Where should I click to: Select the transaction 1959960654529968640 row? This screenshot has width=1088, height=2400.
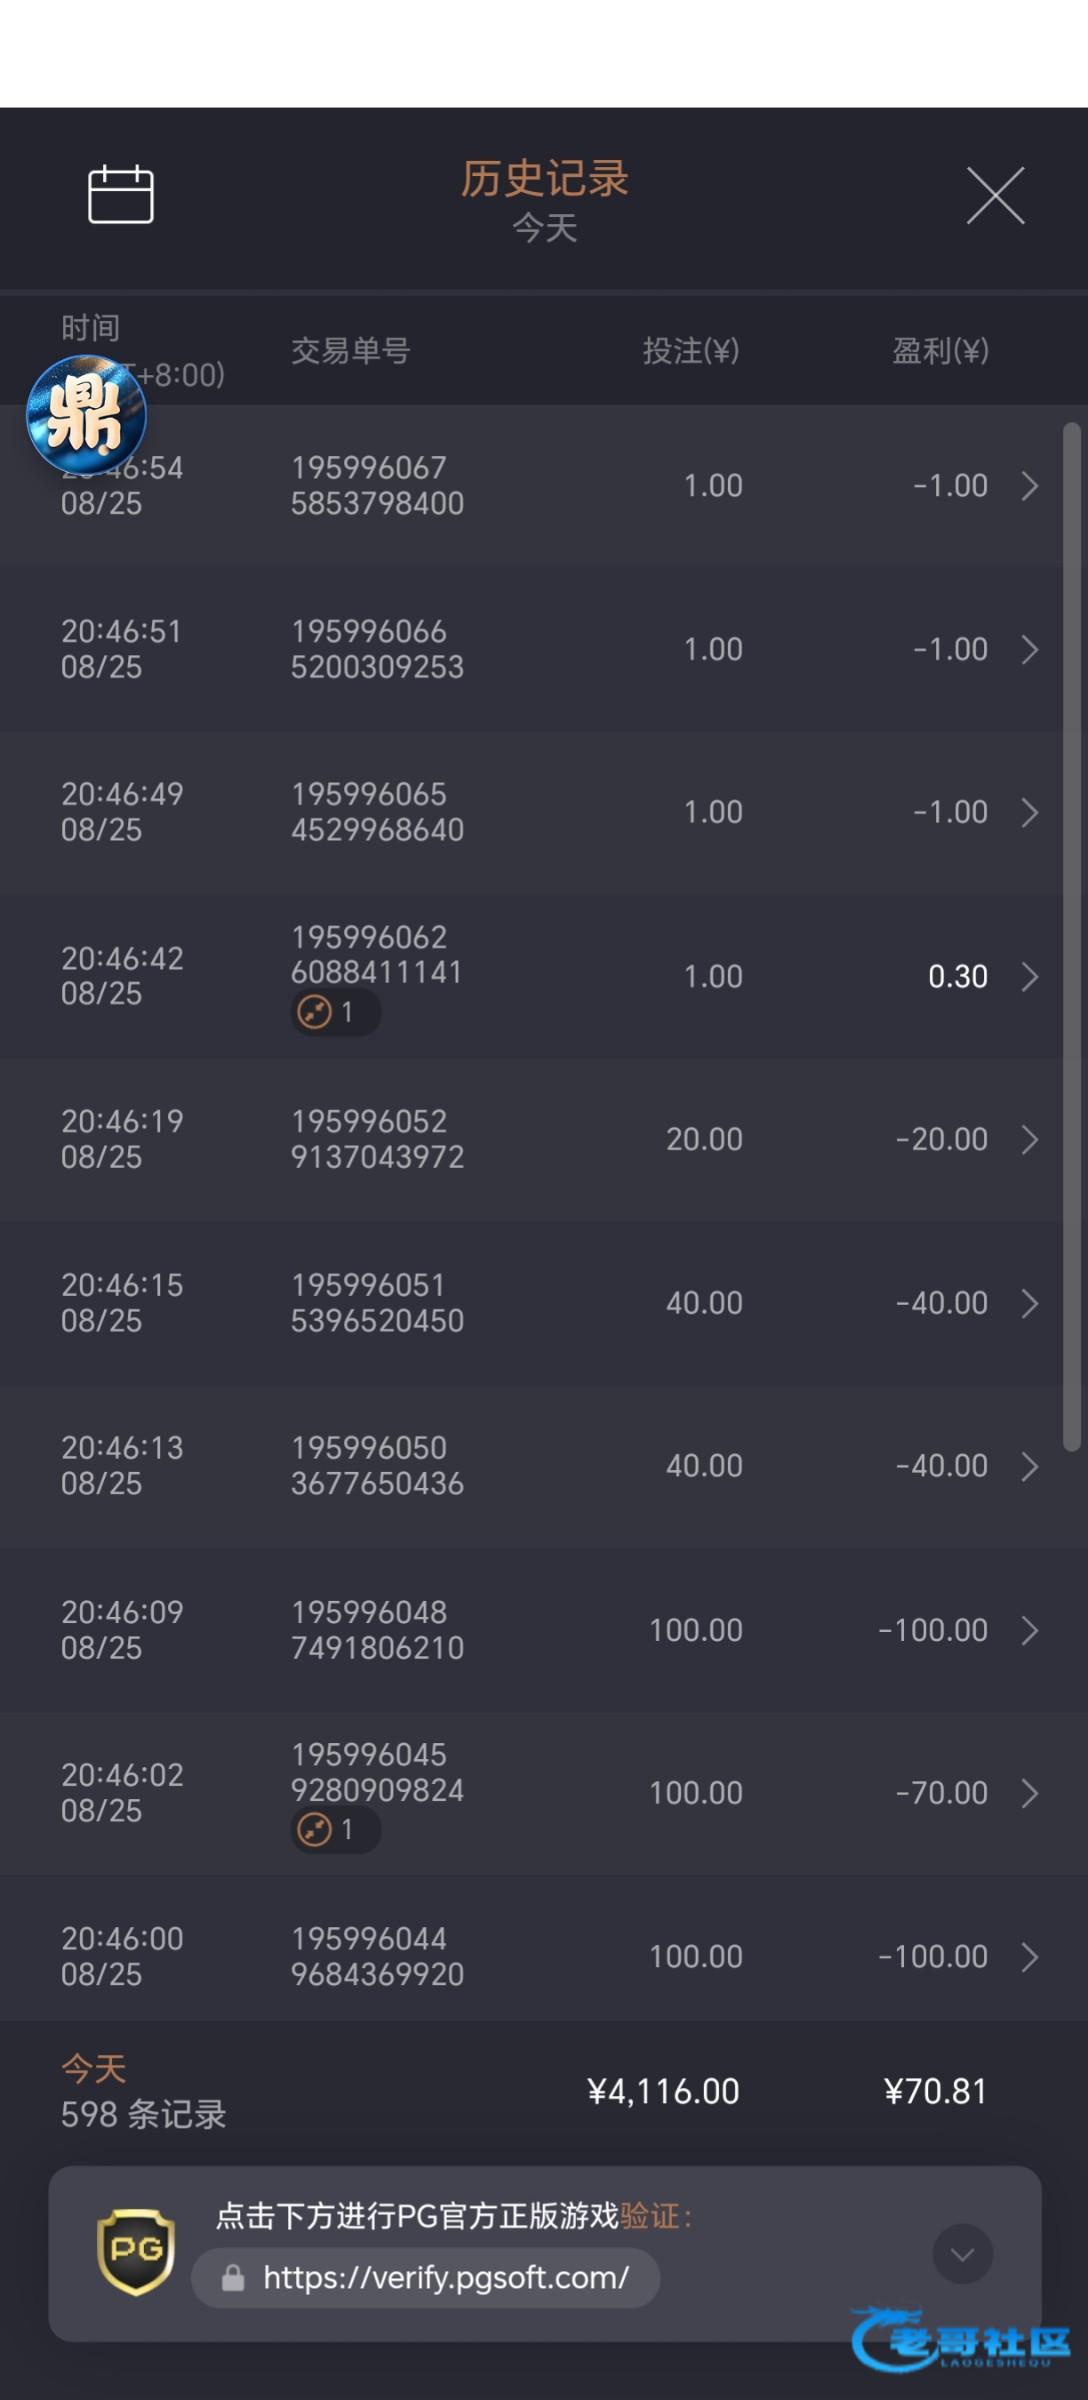(377, 812)
